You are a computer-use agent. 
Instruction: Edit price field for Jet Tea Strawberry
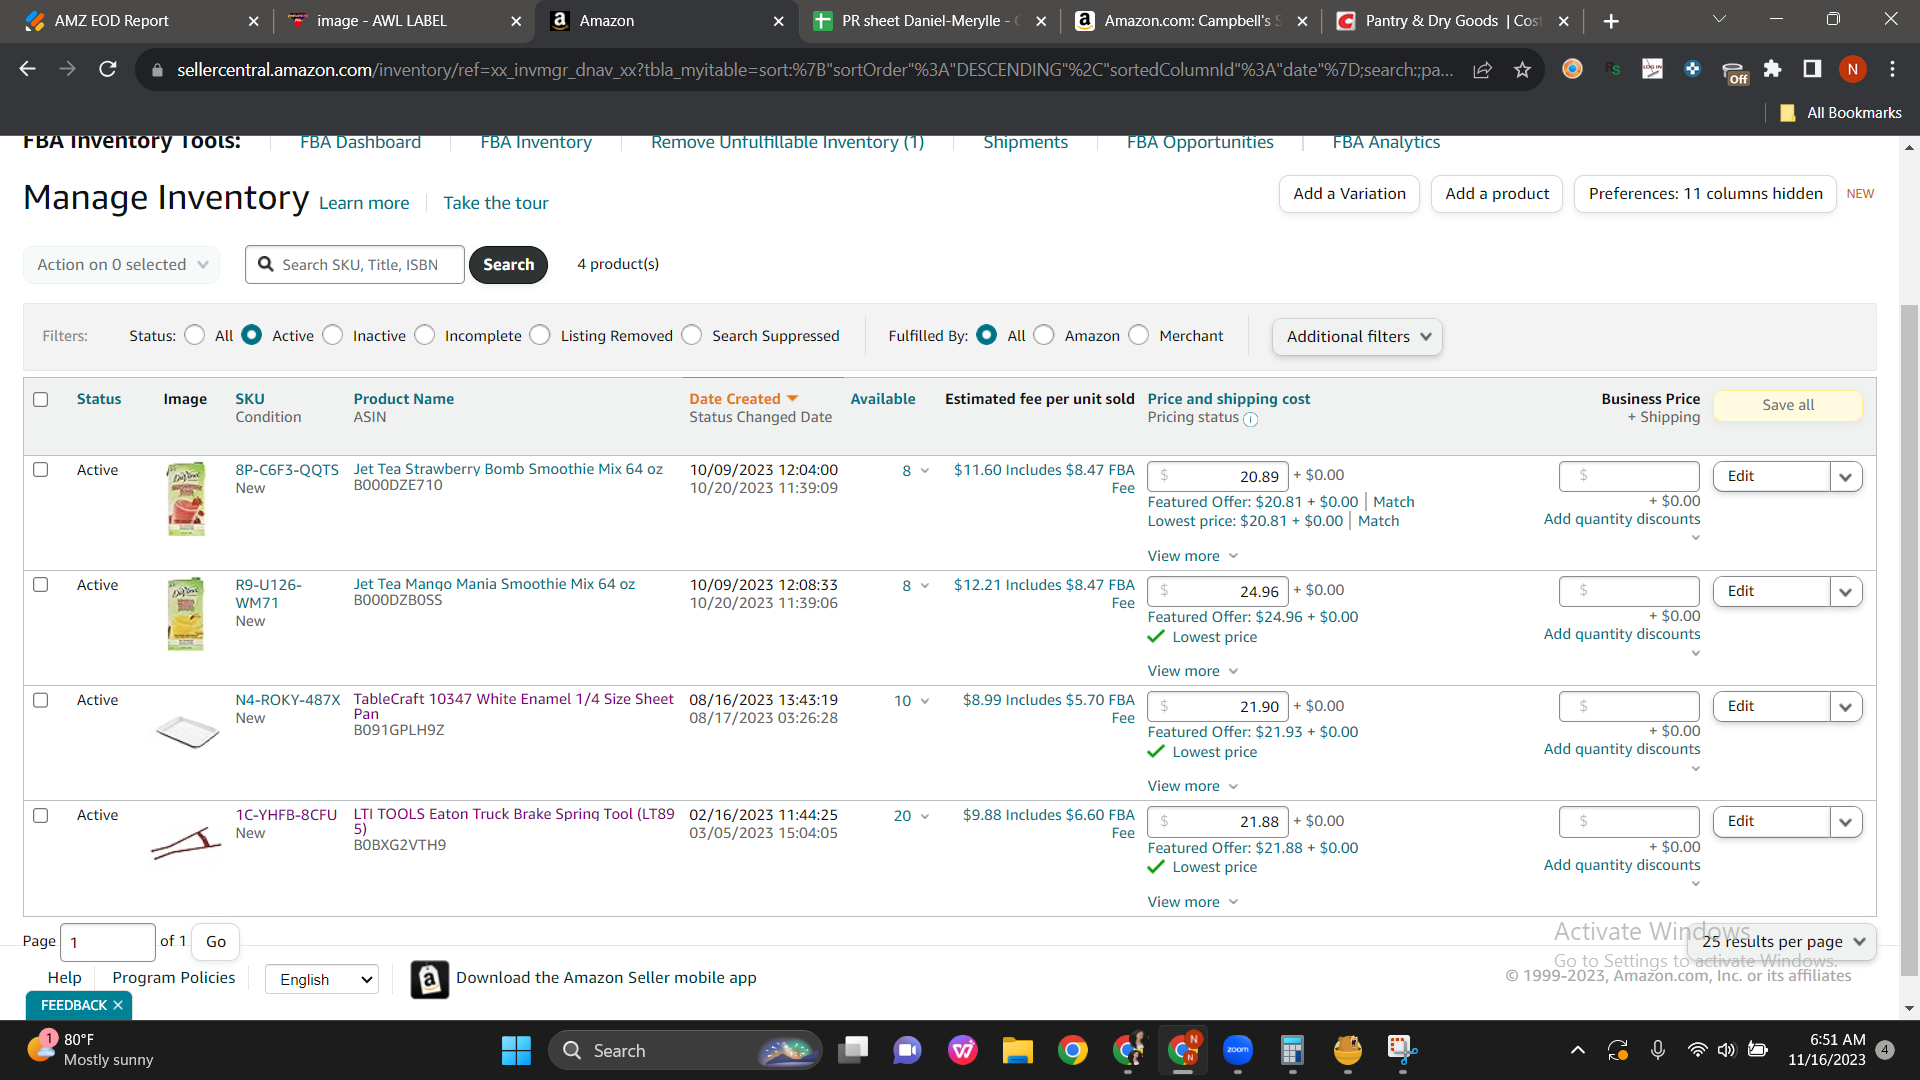coord(1218,477)
